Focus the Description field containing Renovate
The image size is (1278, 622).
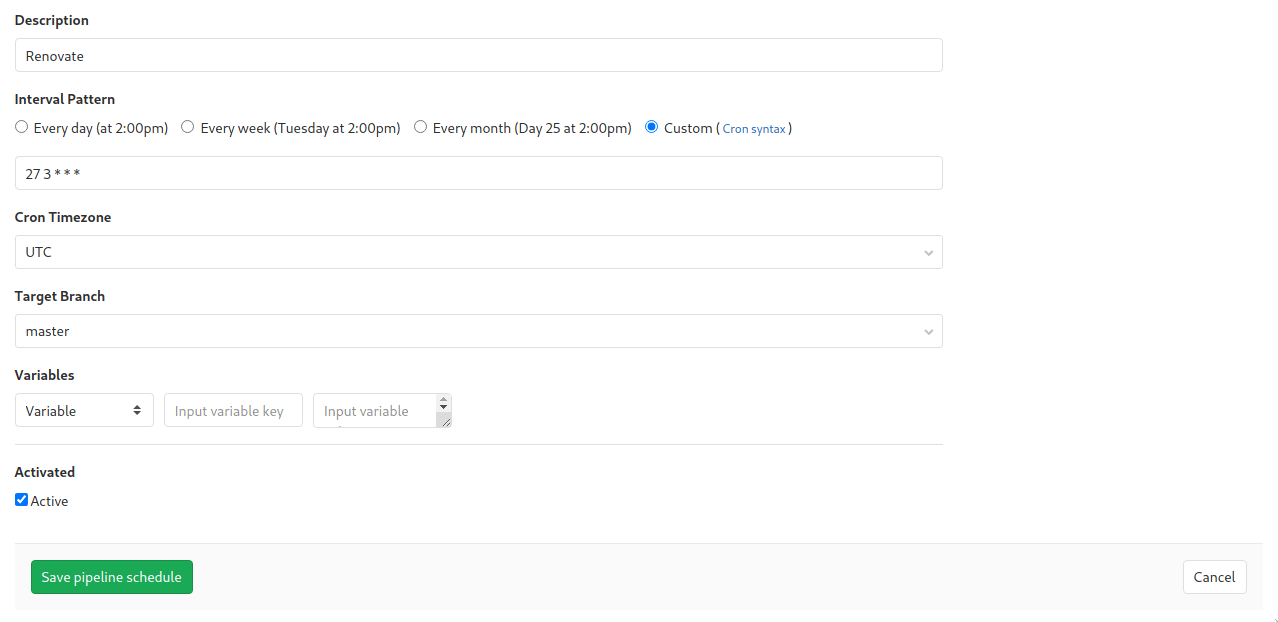coord(478,56)
